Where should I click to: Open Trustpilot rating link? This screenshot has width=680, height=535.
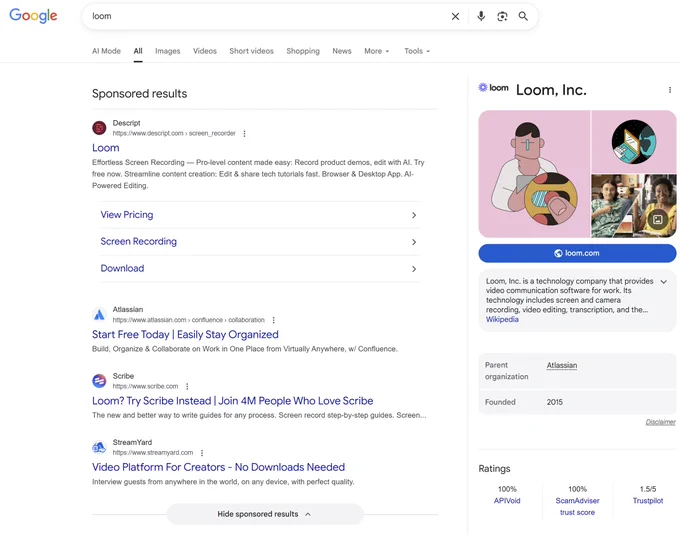[x=647, y=501]
